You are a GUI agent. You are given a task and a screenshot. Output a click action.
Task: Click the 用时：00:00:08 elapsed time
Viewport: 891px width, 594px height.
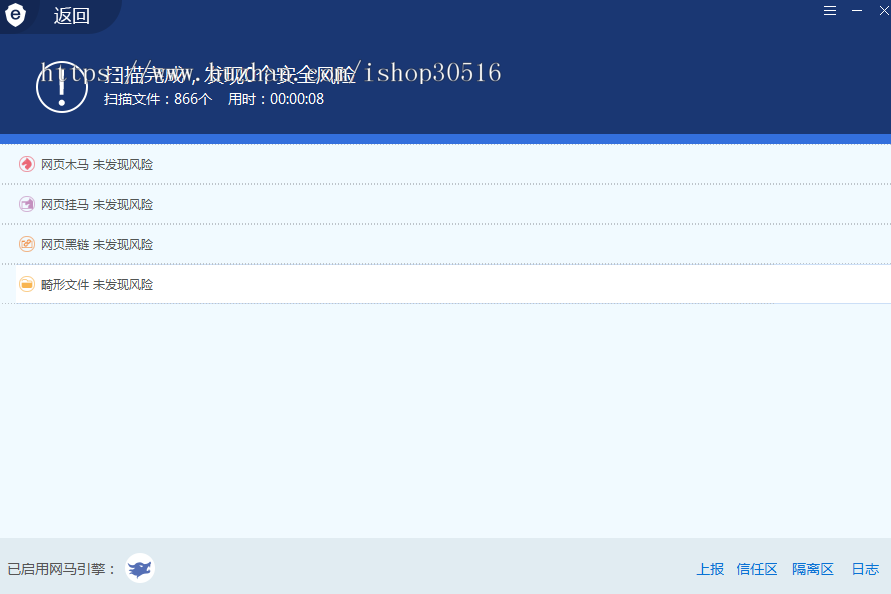pyautogui.click(x=276, y=99)
